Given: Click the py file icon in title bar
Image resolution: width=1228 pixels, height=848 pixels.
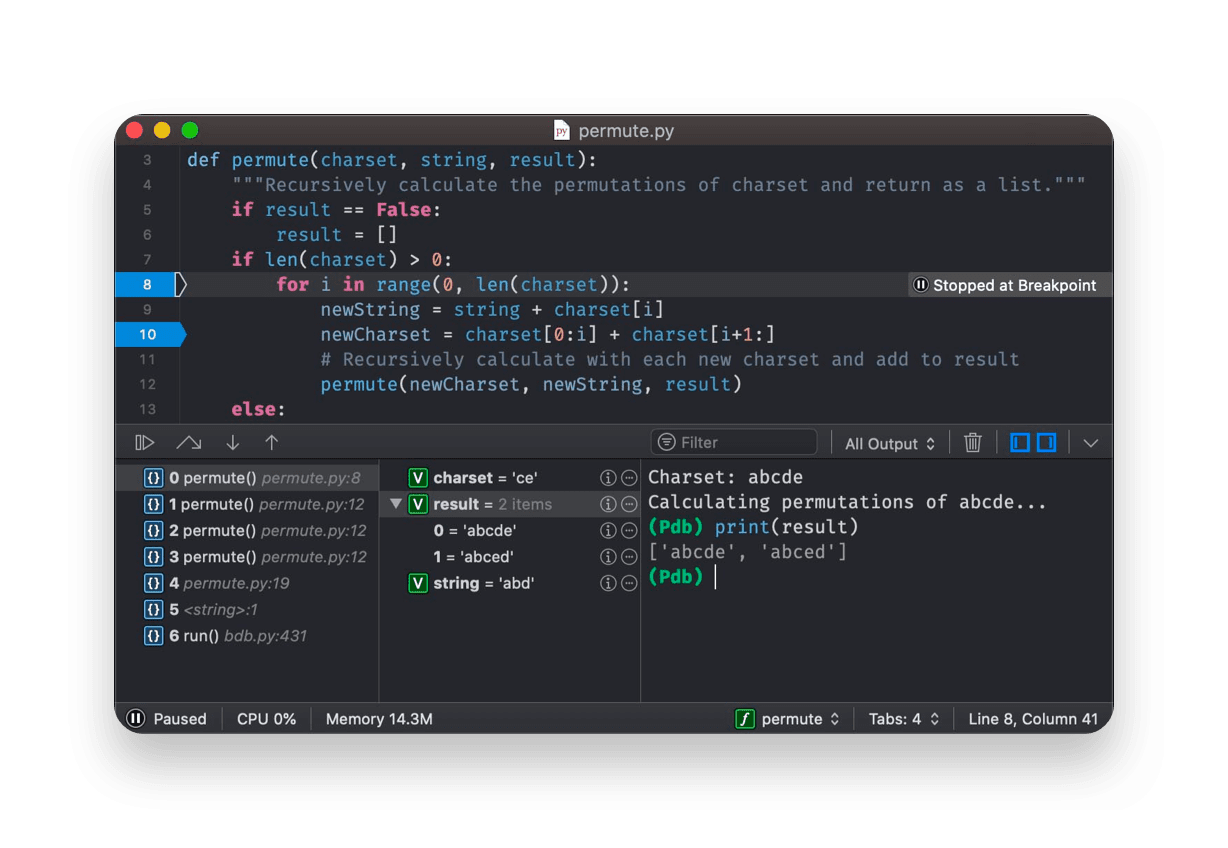Looking at the screenshot, I should (x=560, y=130).
